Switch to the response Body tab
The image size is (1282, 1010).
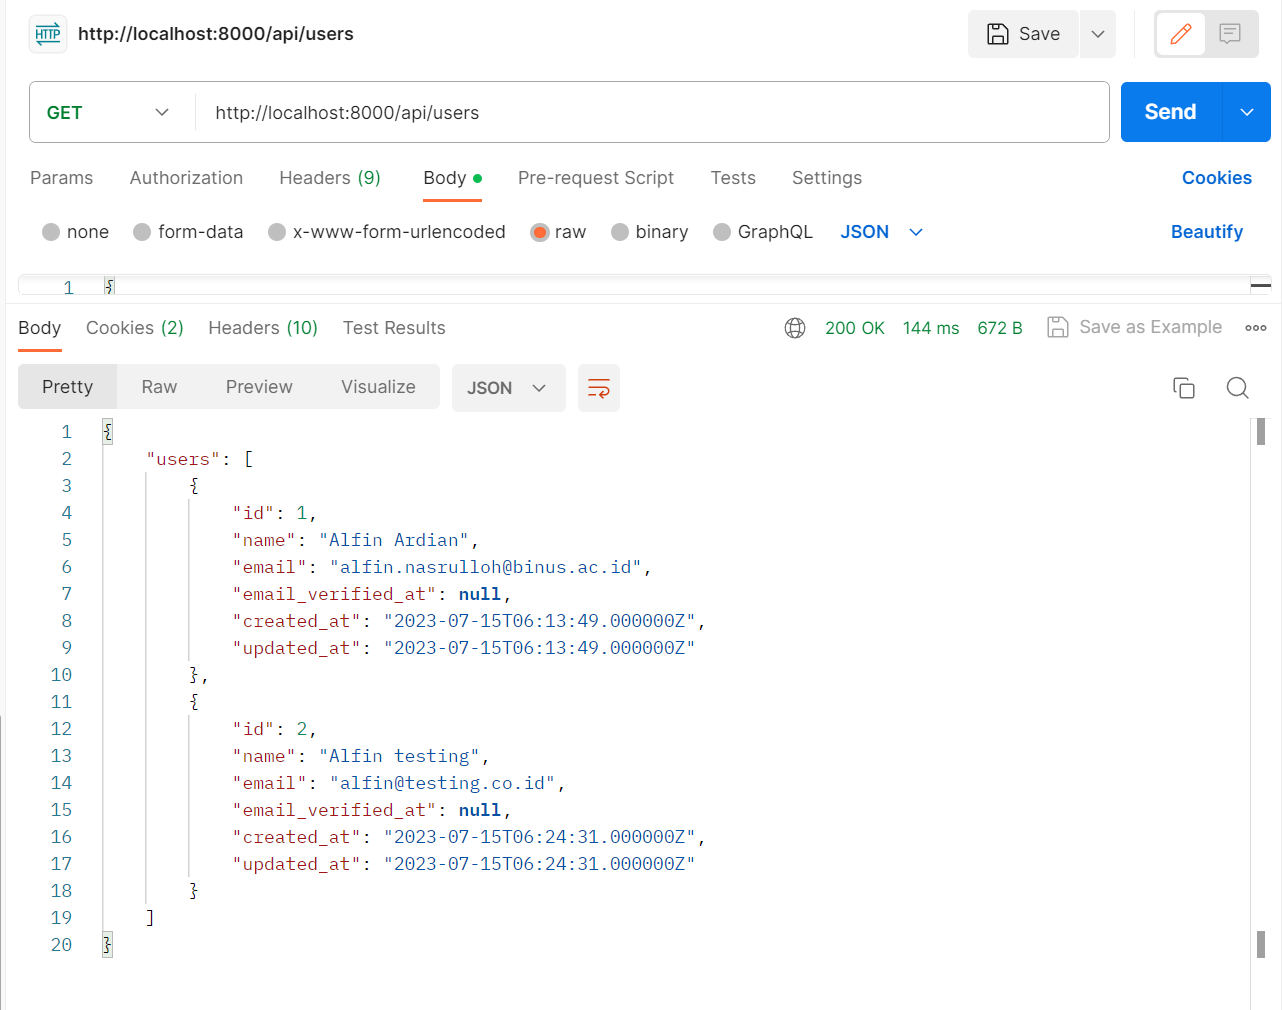point(40,328)
